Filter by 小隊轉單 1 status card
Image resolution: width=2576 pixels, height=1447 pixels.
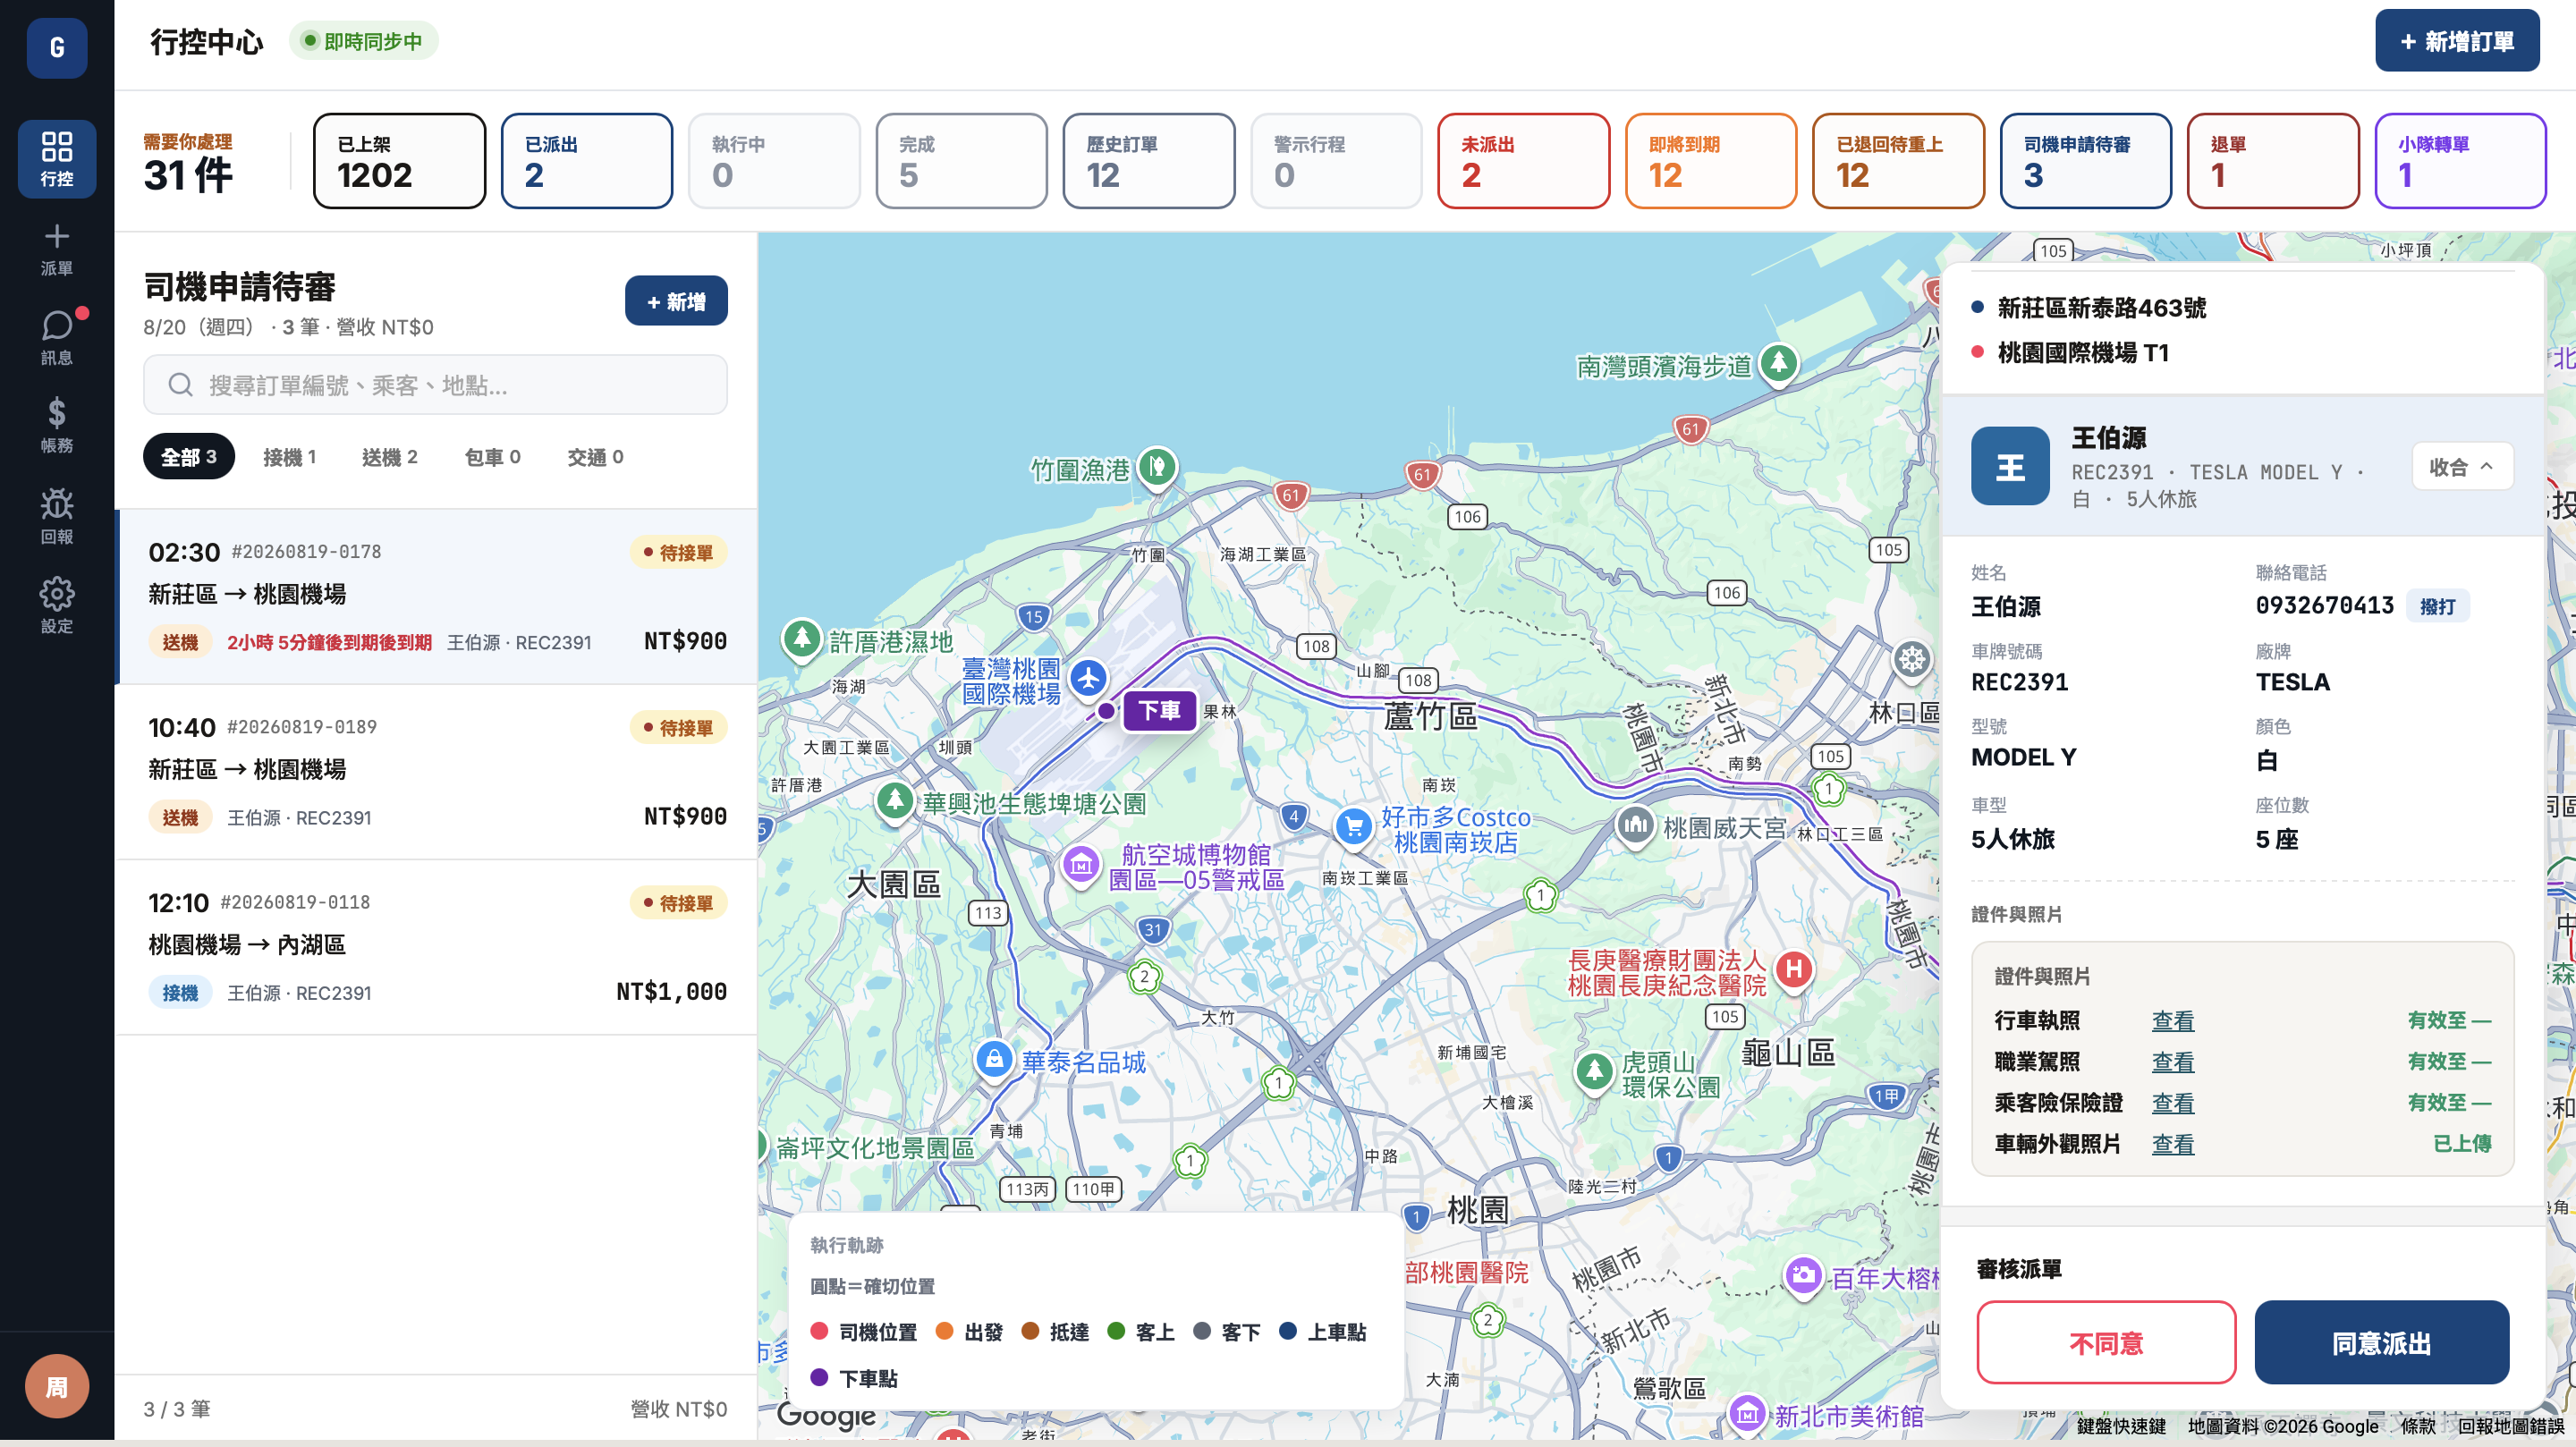[x=2460, y=161]
